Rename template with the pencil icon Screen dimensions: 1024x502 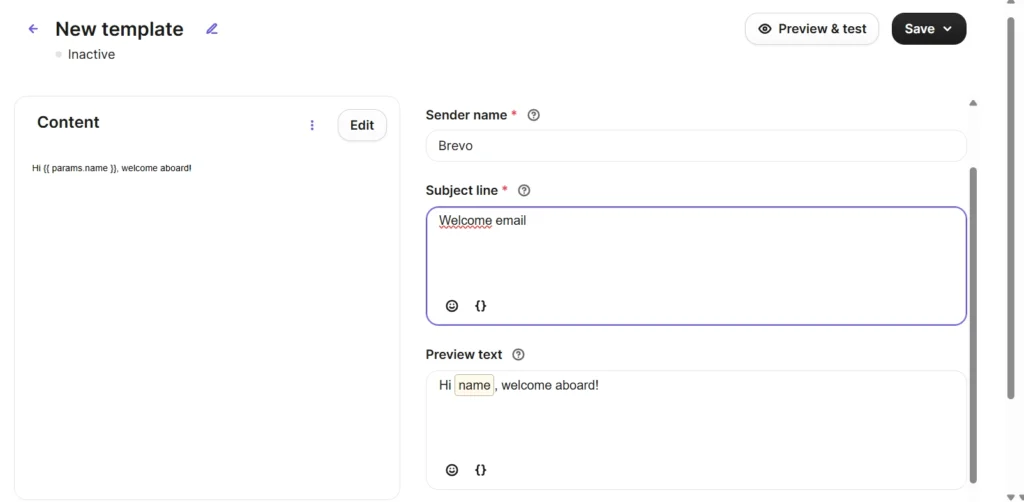[211, 29]
